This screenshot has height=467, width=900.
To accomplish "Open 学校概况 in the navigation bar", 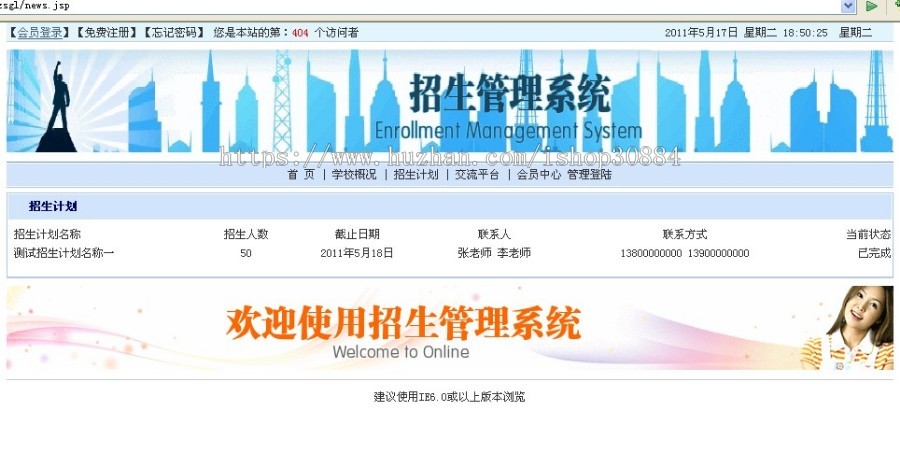I will tap(354, 174).
